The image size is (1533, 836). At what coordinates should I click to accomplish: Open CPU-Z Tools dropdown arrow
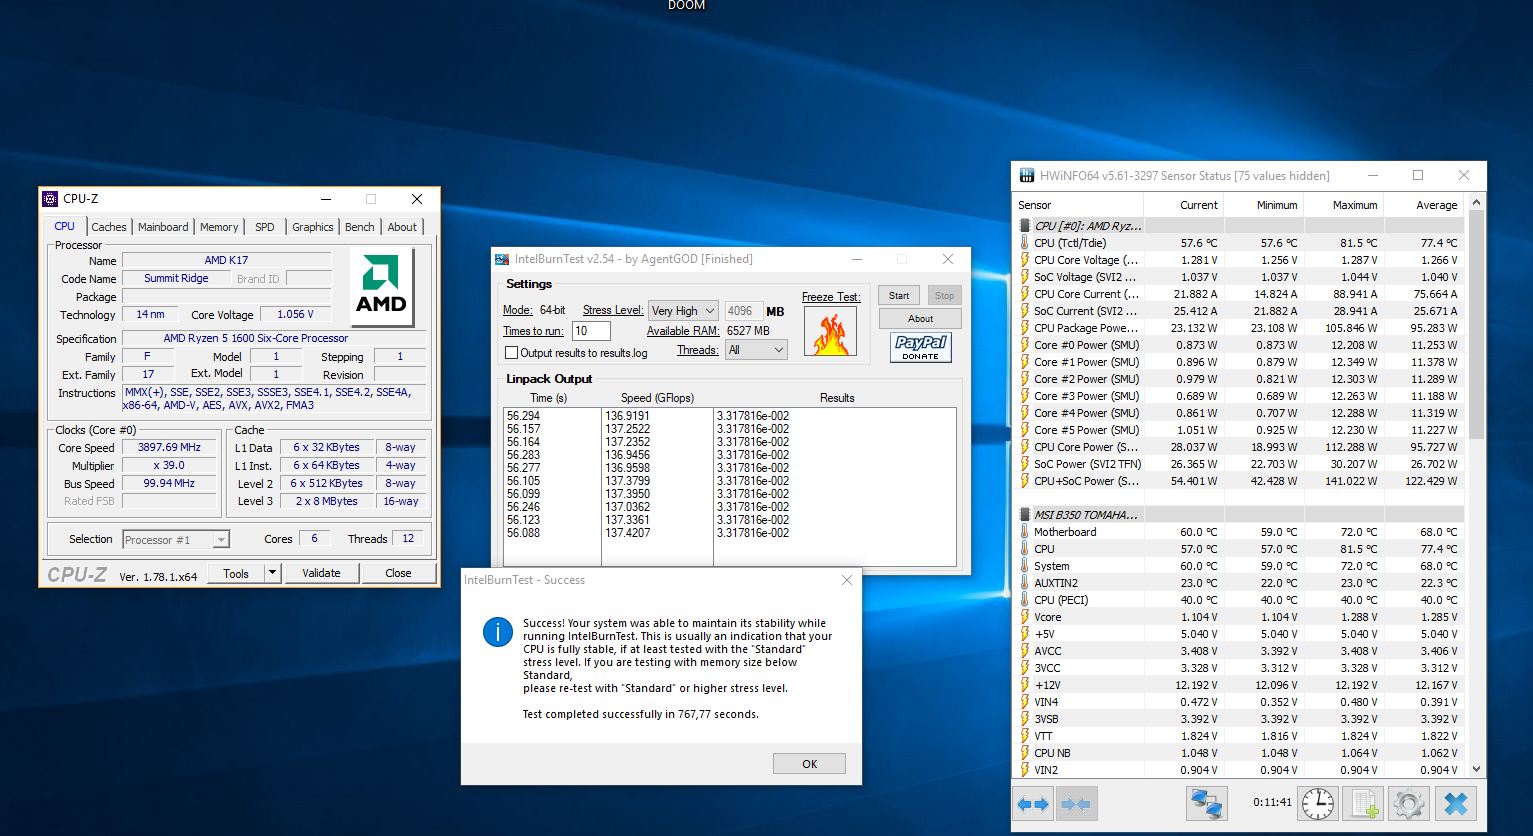[272, 573]
